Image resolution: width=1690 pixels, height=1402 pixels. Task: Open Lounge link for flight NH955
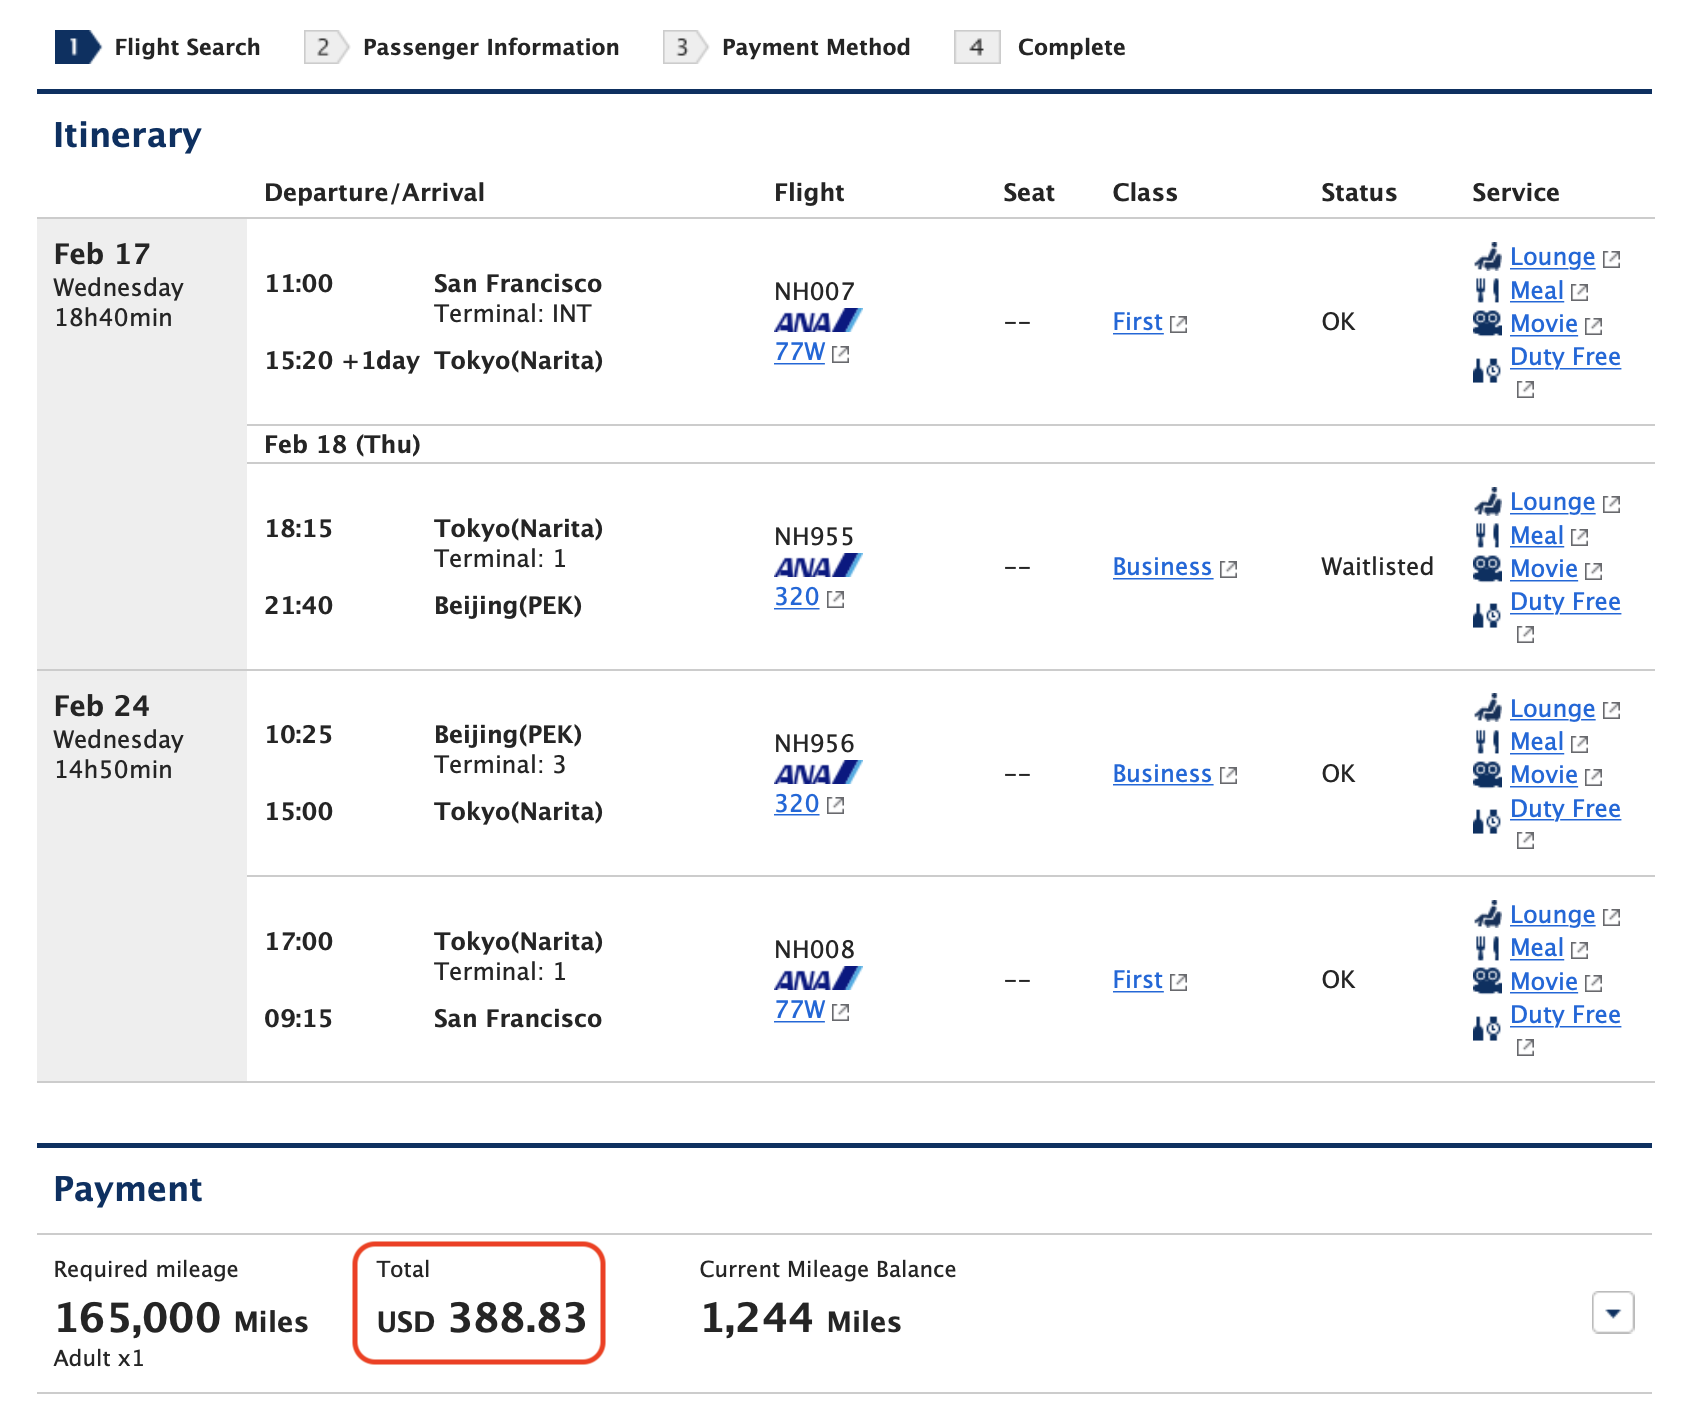[x=1552, y=502]
